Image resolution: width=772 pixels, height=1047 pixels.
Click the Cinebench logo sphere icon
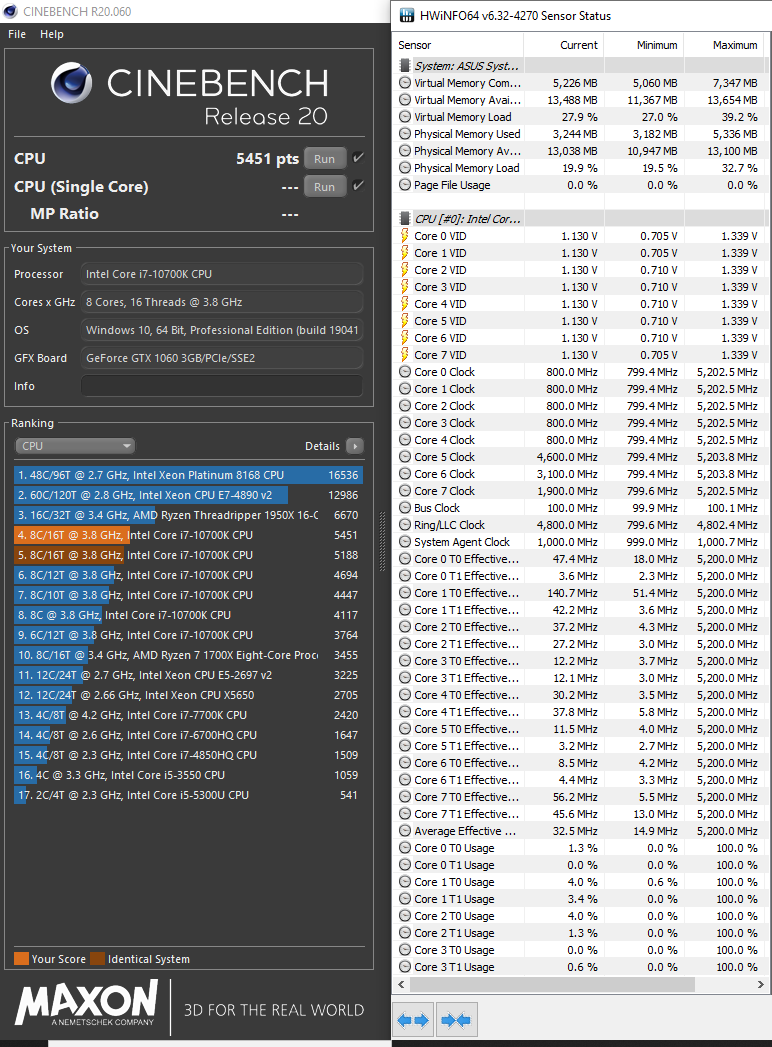click(x=71, y=83)
